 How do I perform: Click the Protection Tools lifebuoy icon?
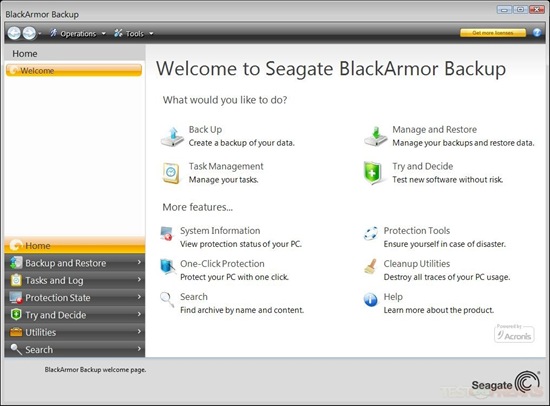pos(371,233)
